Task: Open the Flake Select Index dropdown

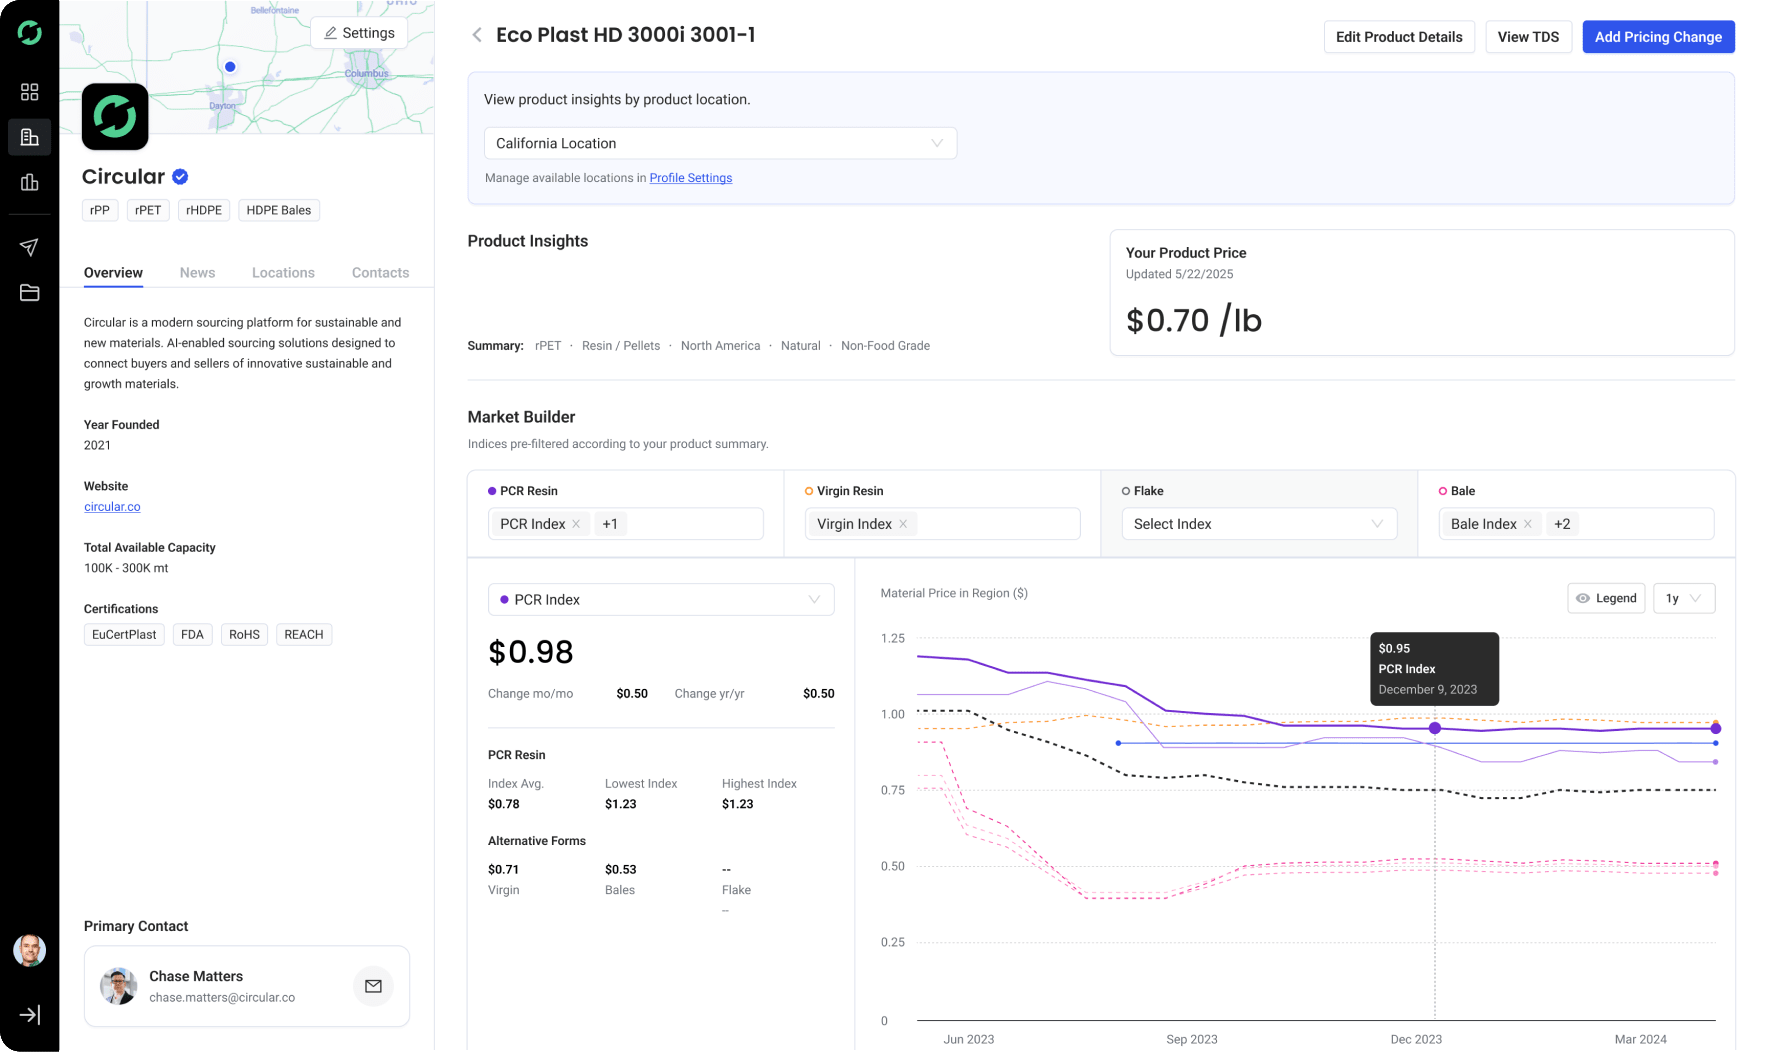Action: [x=1259, y=524]
